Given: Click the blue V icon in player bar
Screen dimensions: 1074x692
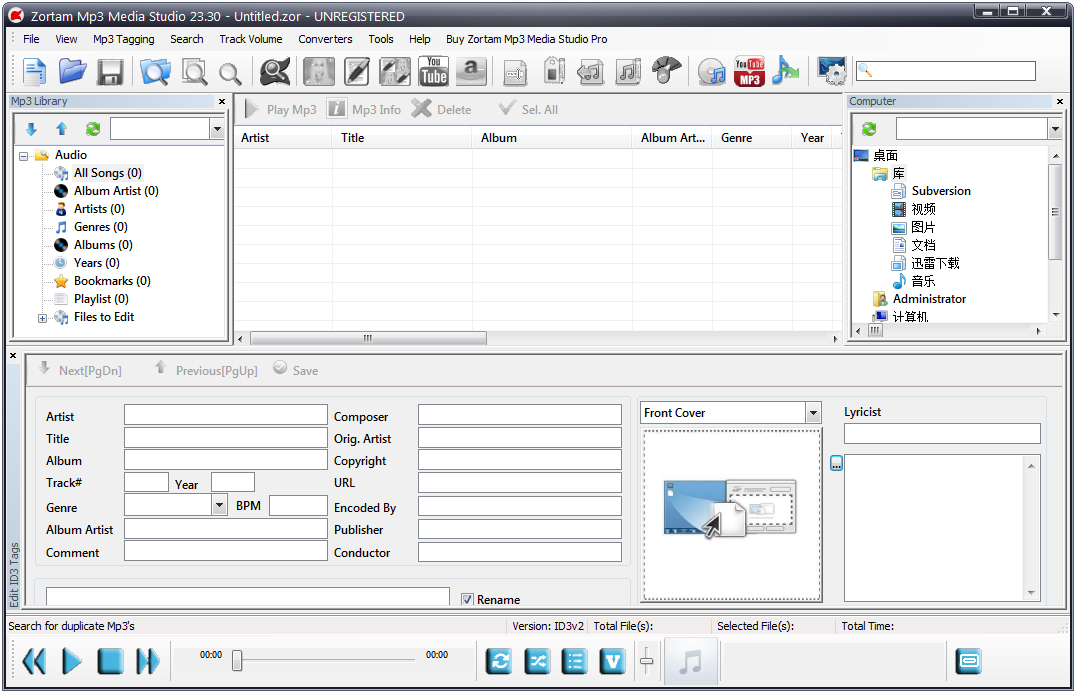Looking at the screenshot, I should point(612,661).
